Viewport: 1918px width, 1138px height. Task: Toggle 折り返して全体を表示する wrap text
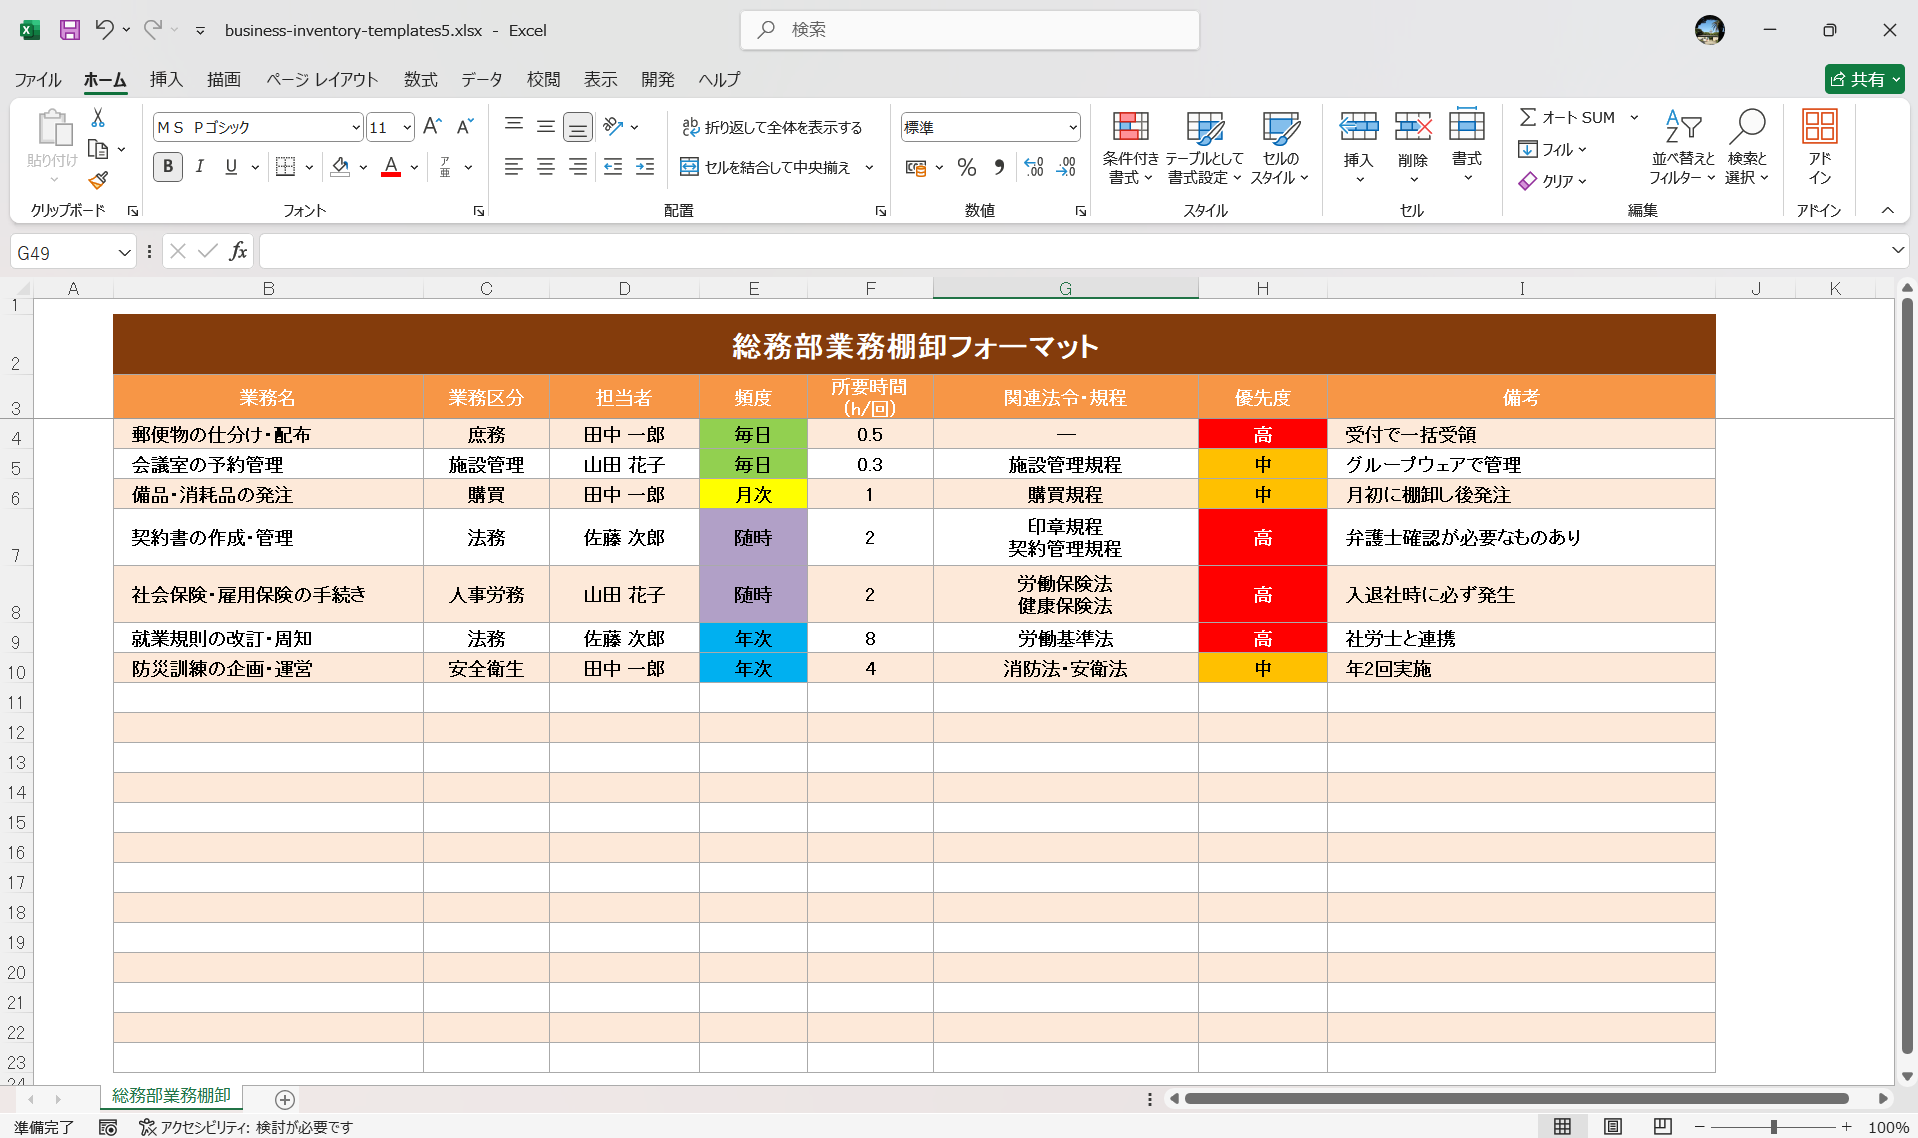(771, 127)
